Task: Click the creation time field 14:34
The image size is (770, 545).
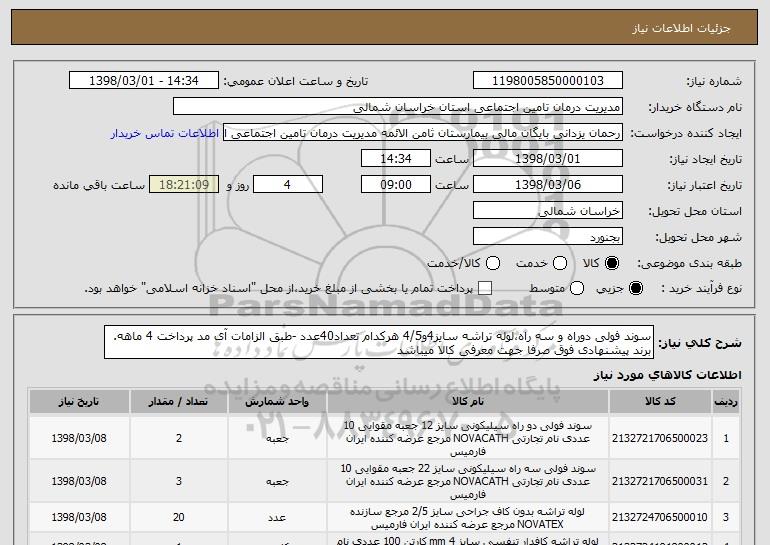Action: (x=396, y=159)
